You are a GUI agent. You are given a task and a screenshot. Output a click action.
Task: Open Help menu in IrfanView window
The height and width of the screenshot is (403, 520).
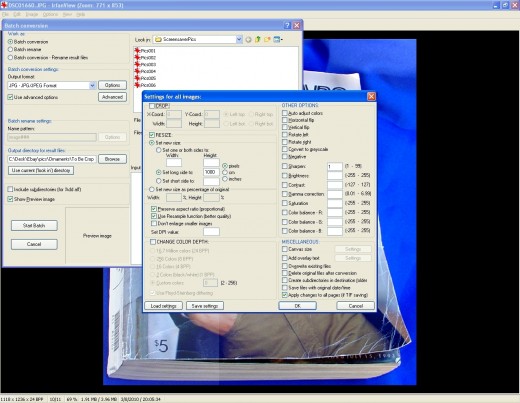coord(80,15)
